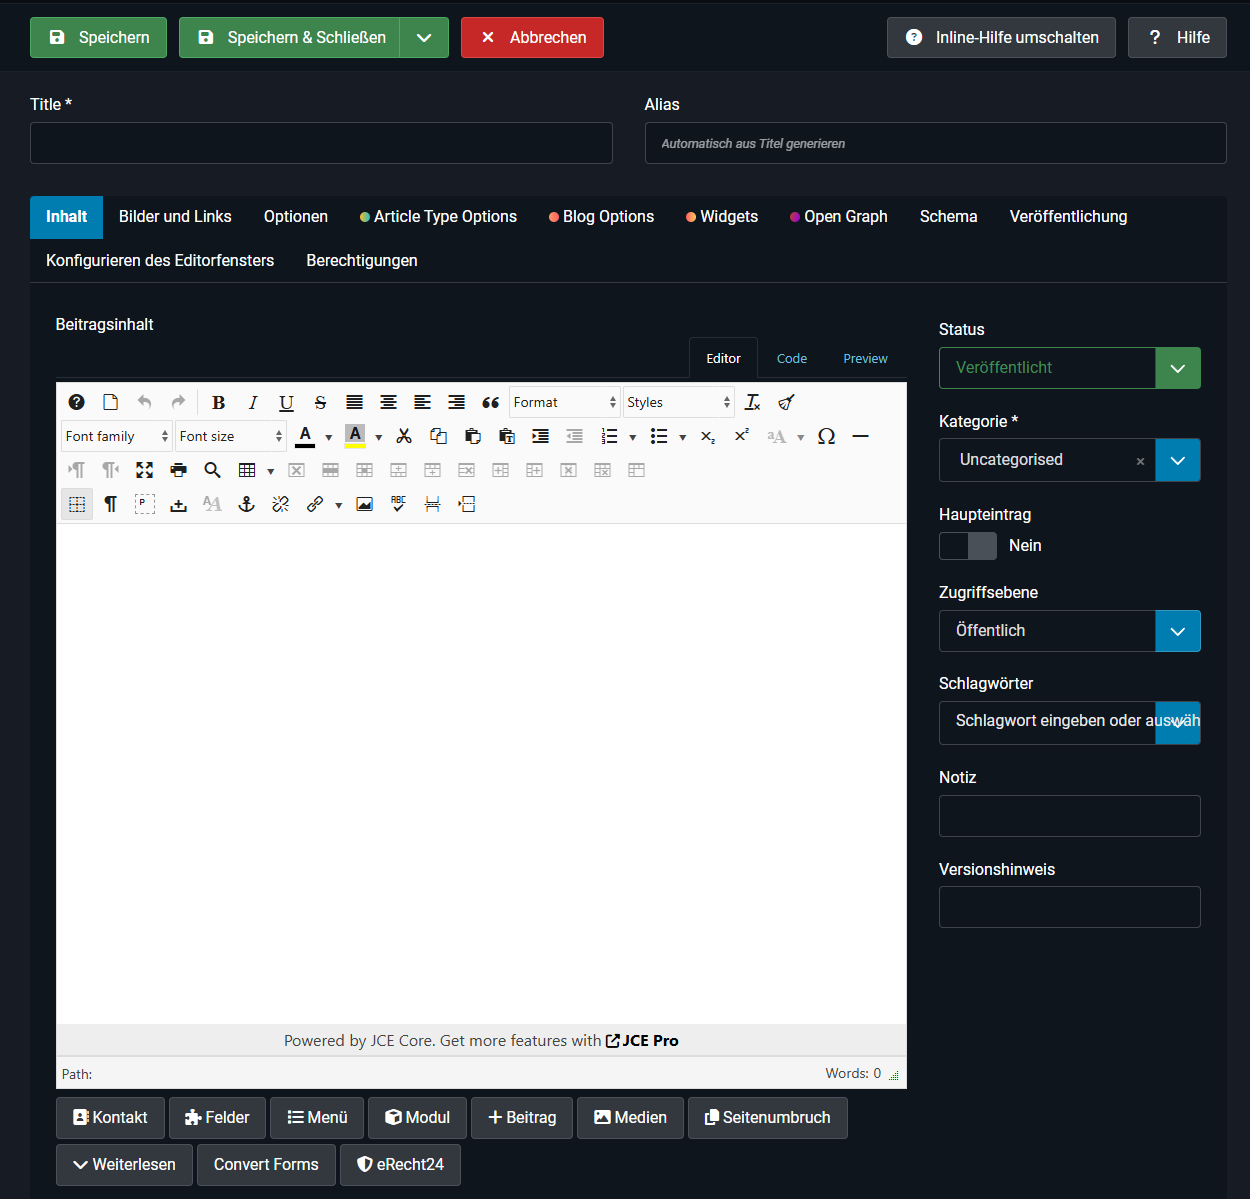The height and width of the screenshot is (1199, 1250).
Task: Click the spellcheck ABC icon
Action: click(x=399, y=504)
